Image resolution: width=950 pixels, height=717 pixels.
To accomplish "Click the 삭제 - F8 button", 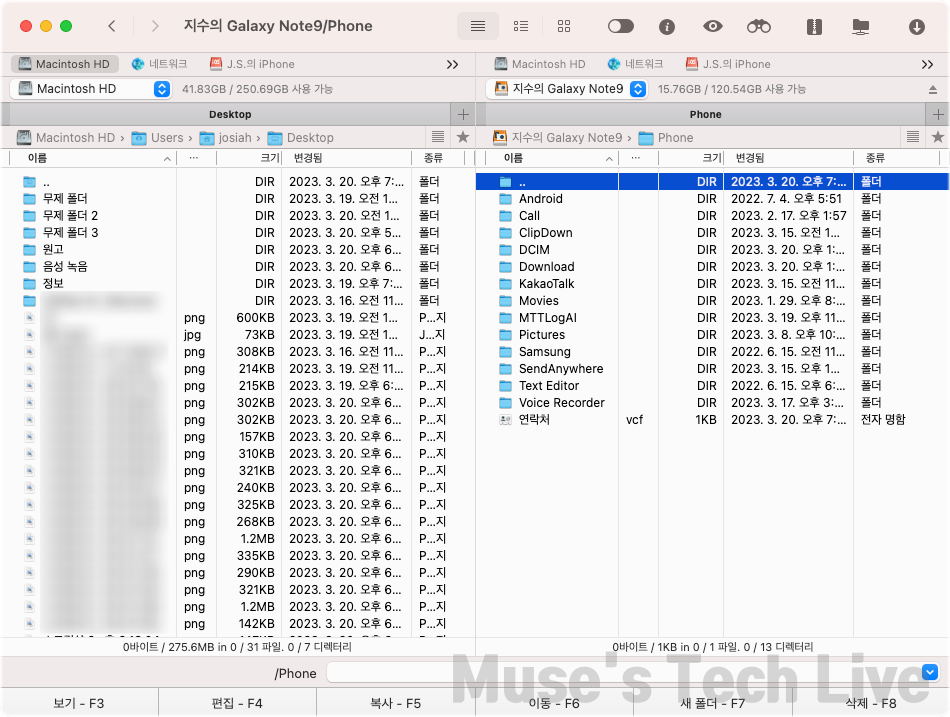I will click(x=871, y=703).
